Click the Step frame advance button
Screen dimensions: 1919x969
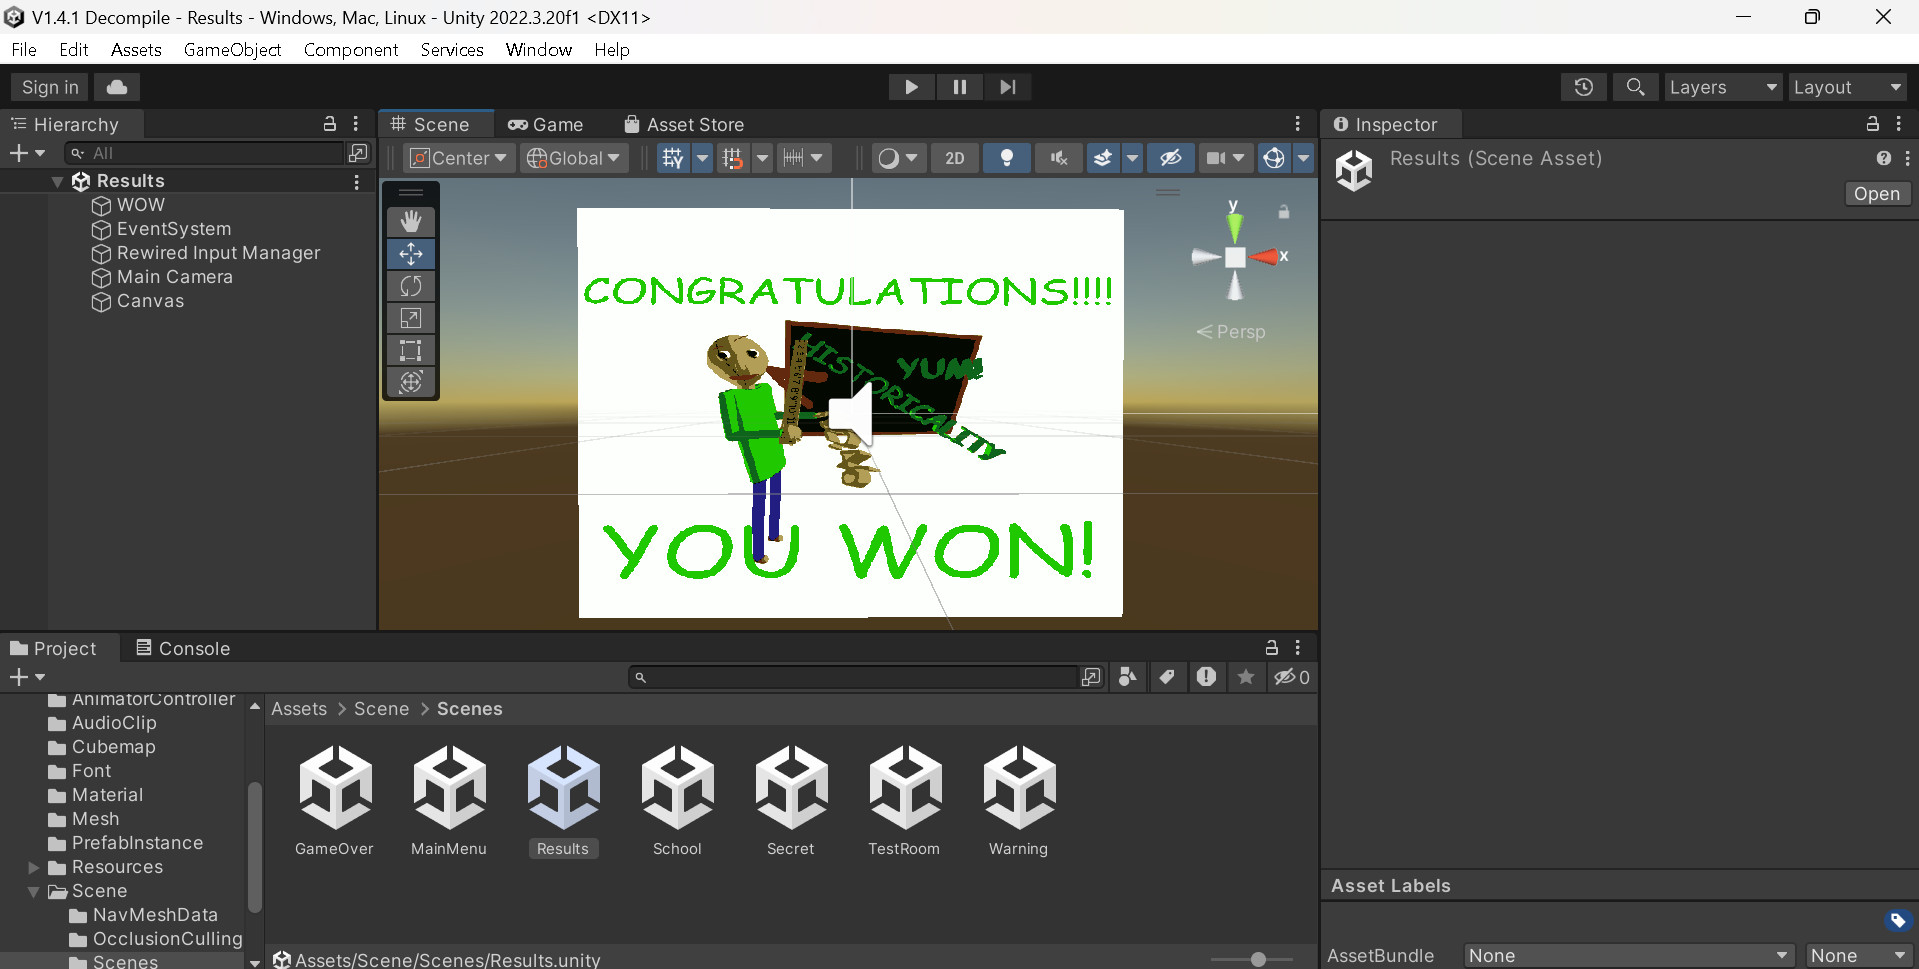point(1007,87)
